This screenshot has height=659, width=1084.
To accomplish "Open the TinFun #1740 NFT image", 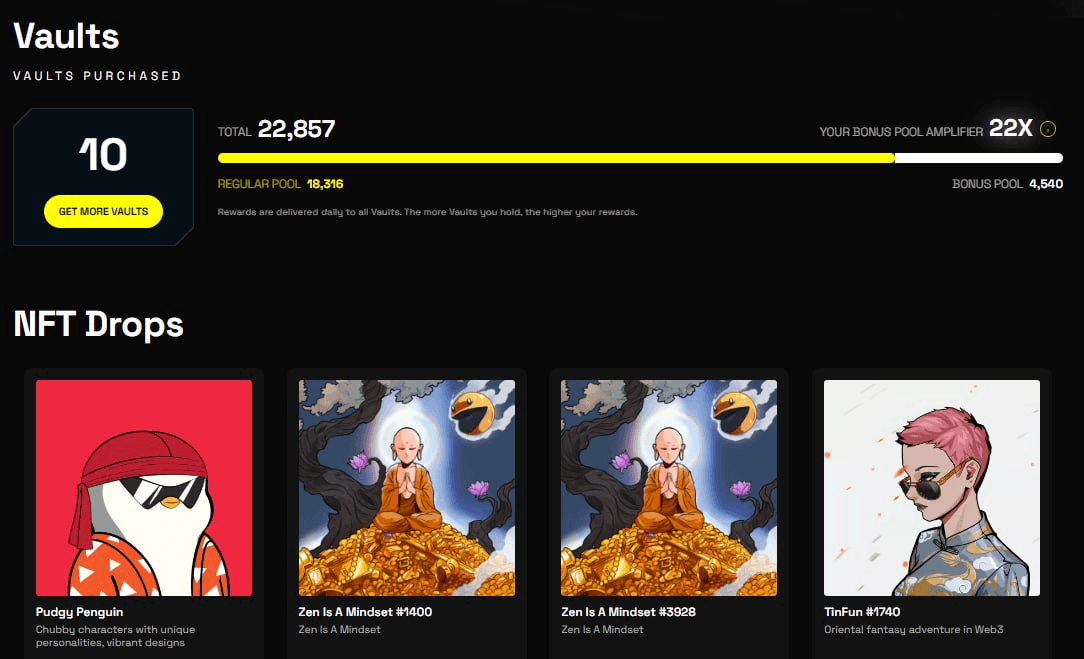I will pyautogui.click(x=932, y=488).
